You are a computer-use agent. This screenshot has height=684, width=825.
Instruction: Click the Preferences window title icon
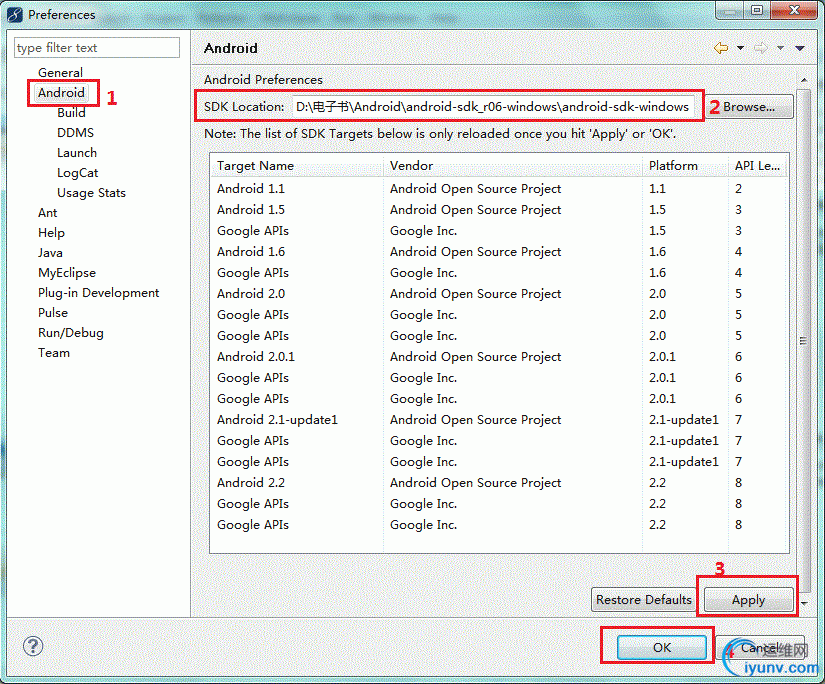tap(15, 15)
